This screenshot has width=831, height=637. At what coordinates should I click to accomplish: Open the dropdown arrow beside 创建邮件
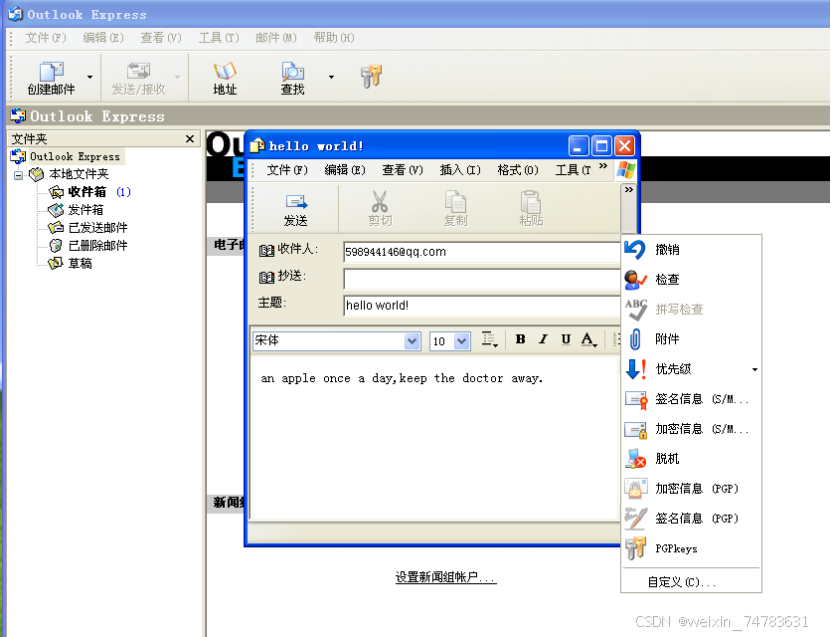(x=90, y=77)
